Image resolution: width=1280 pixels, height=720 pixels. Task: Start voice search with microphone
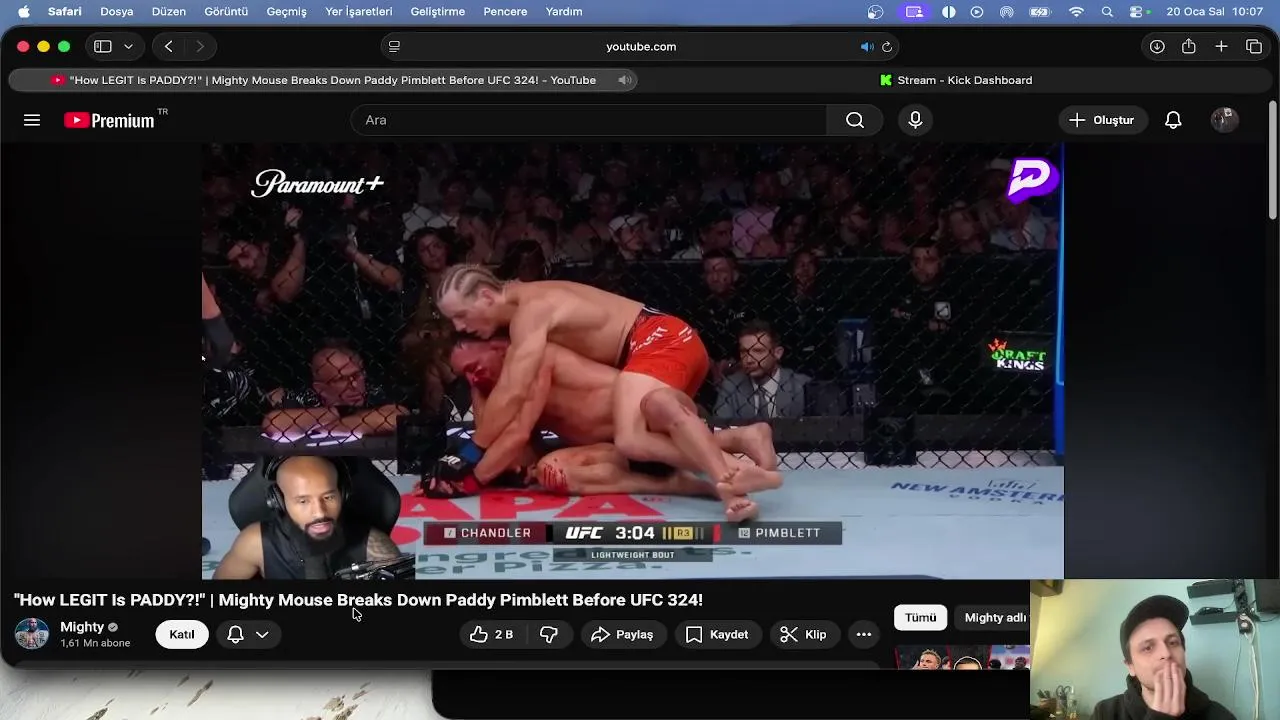pyautogui.click(x=915, y=120)
